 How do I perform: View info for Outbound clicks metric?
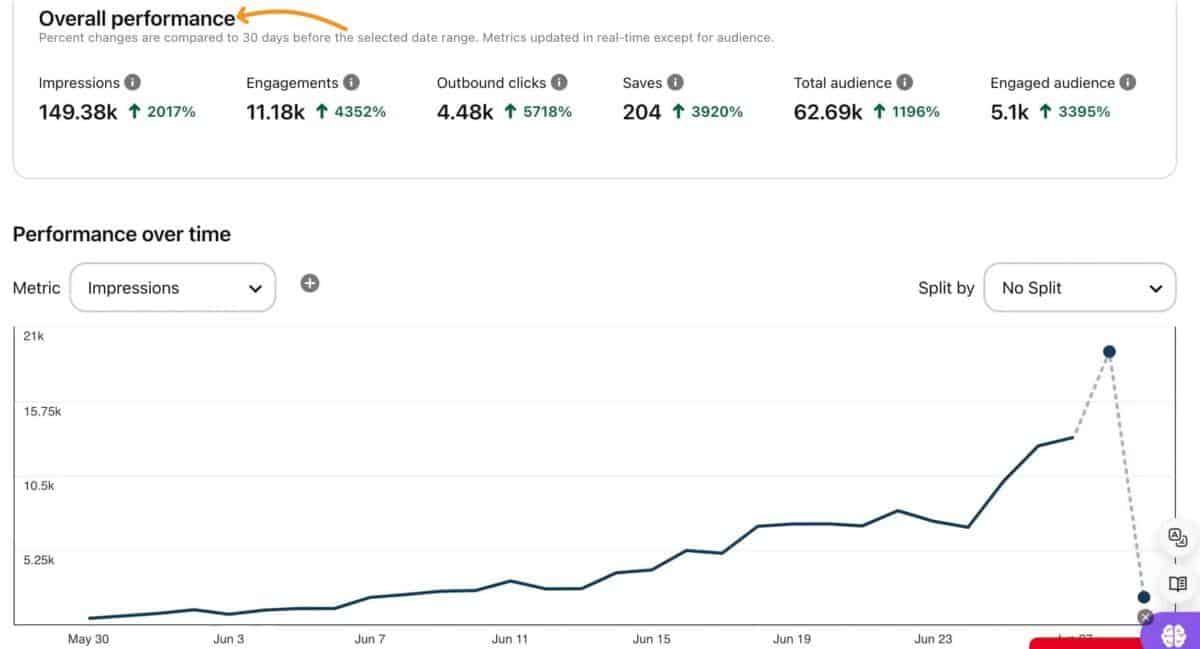pos(561,82)
